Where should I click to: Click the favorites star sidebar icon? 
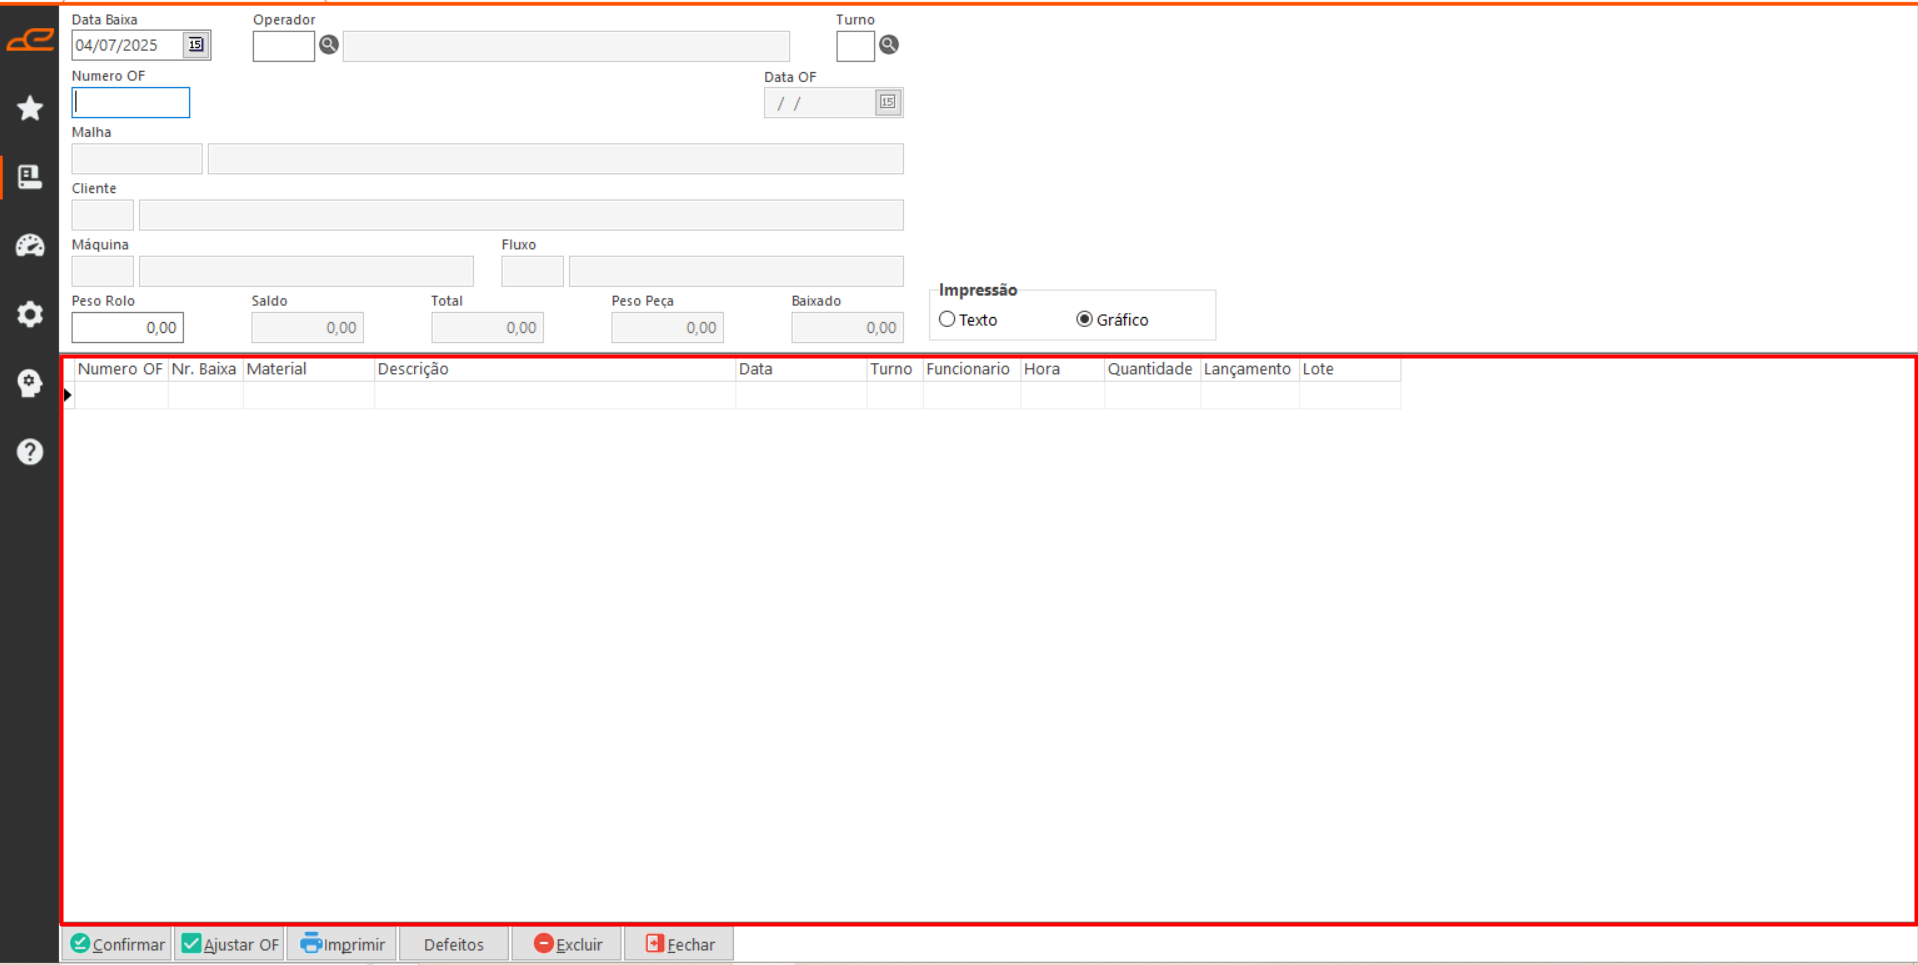point(30,108)
